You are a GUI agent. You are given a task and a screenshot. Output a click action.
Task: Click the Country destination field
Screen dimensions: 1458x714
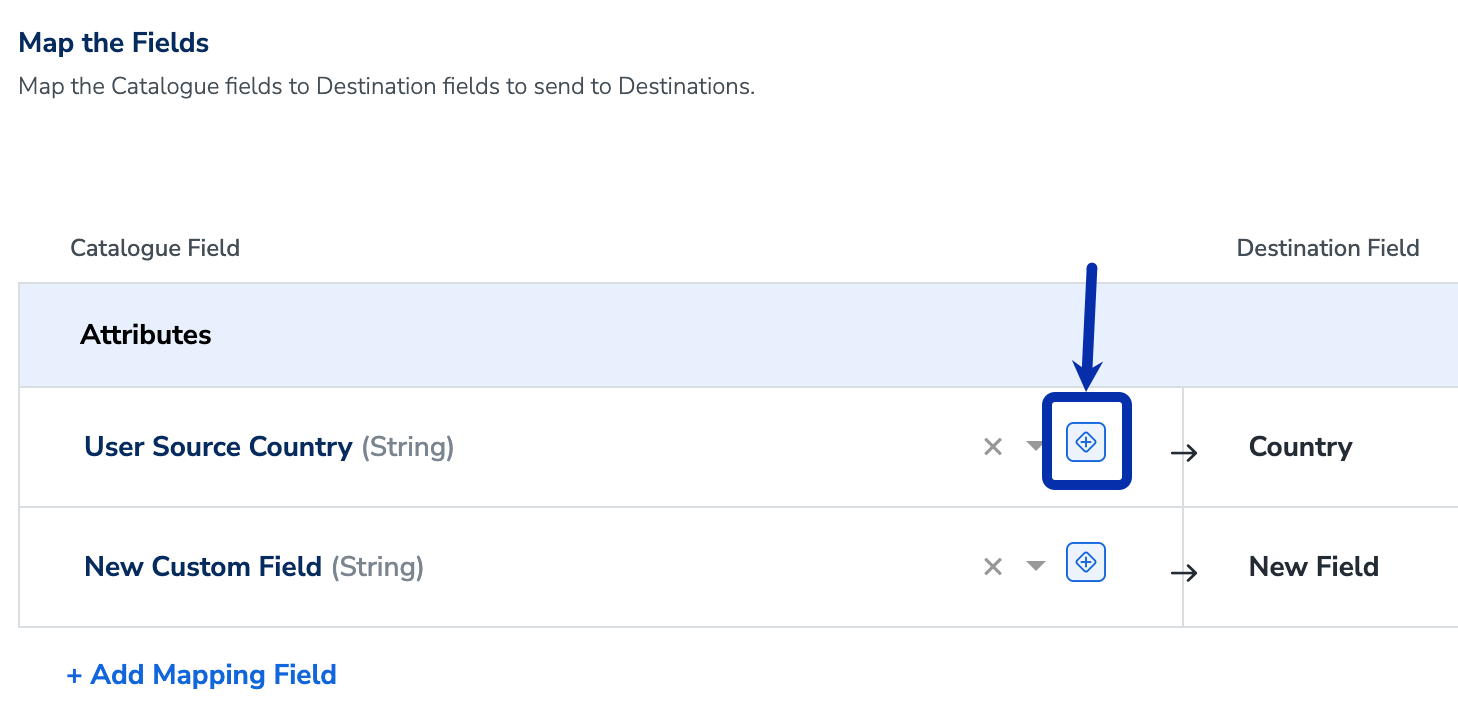click(x=1300, y=447)
